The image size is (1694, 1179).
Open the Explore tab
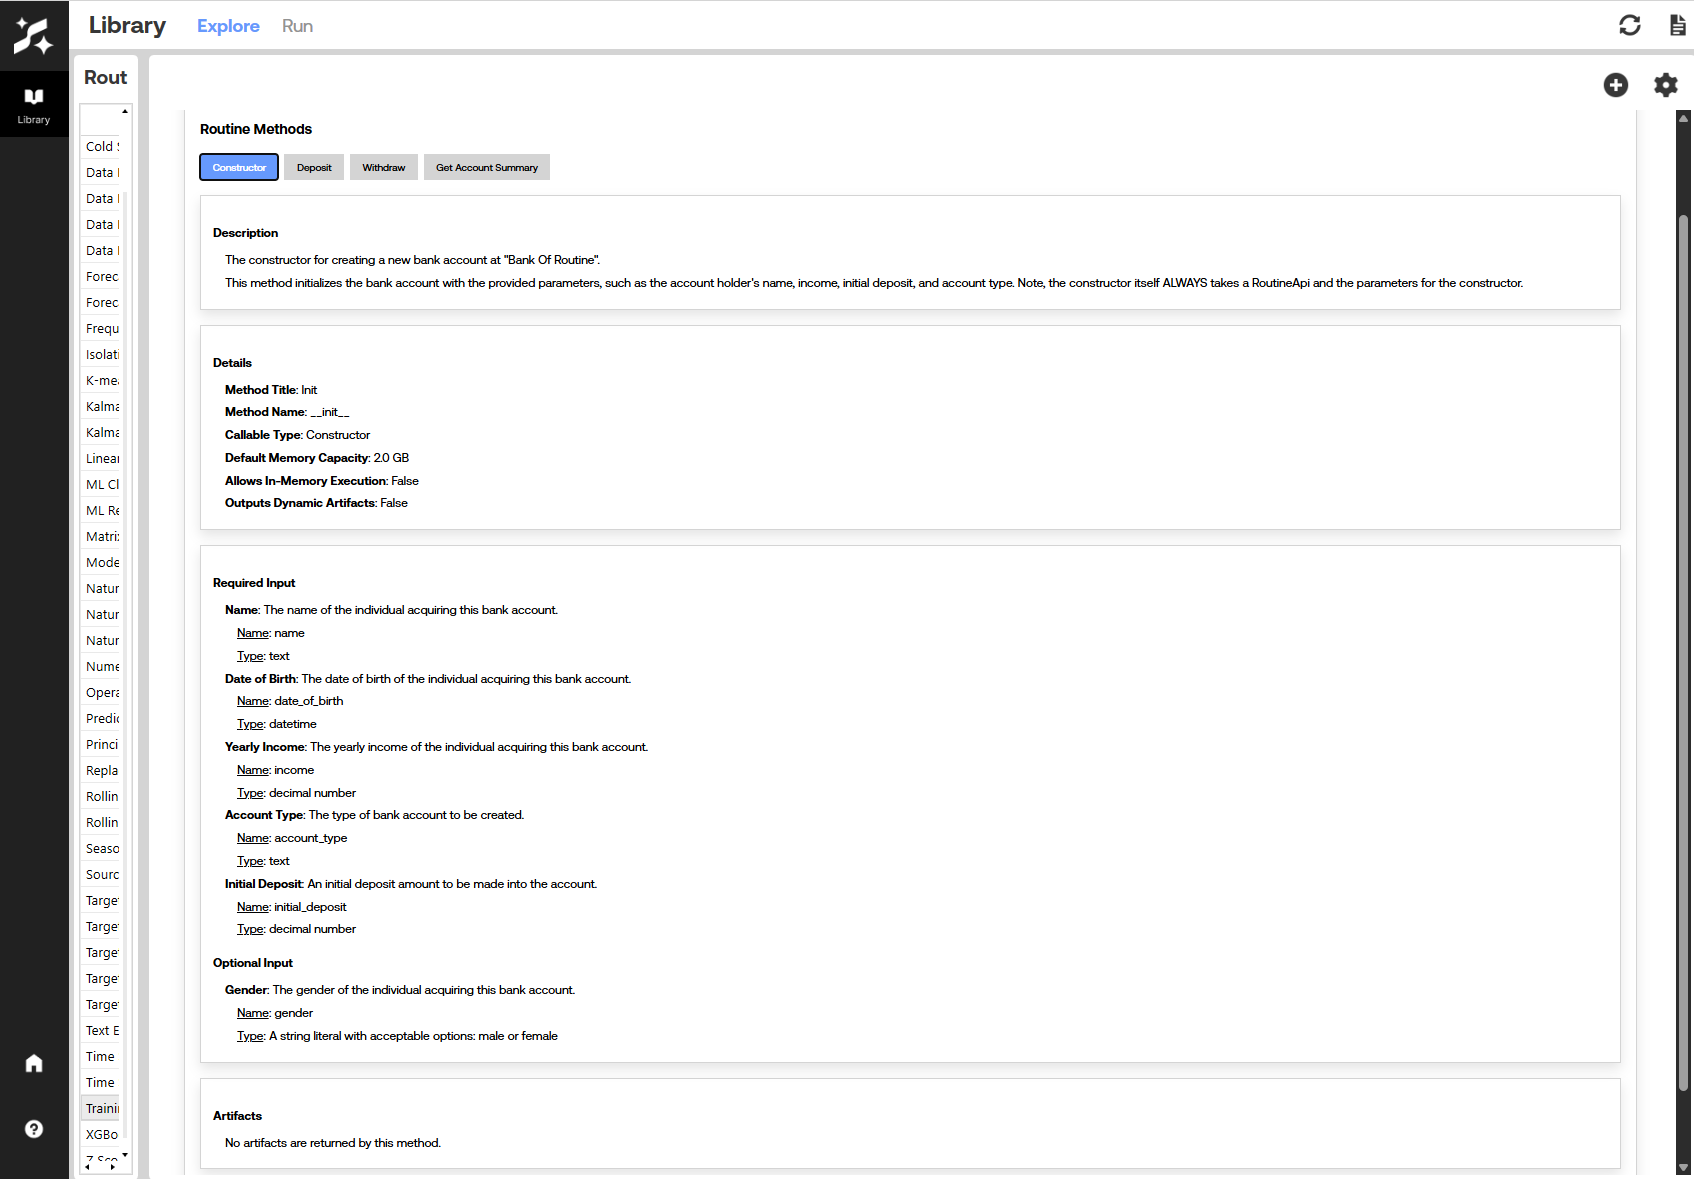point(228,26)
